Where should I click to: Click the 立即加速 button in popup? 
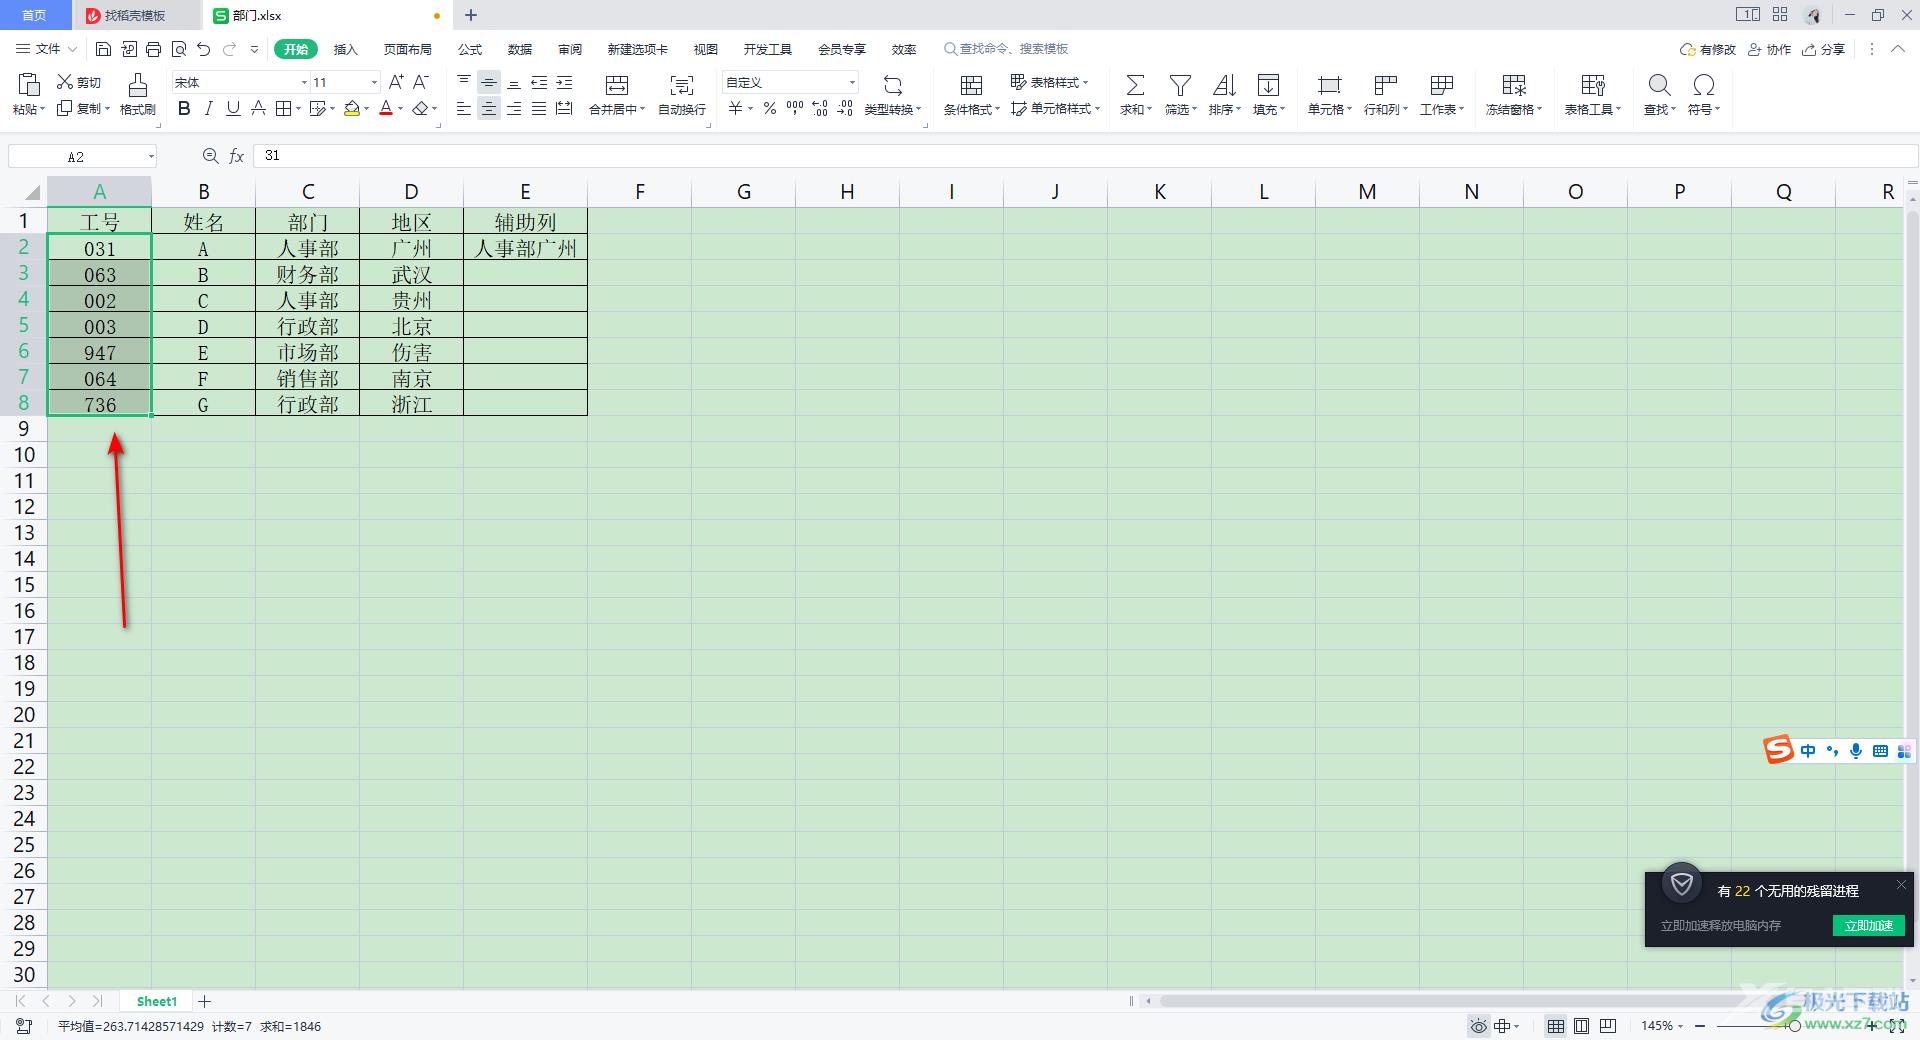[x=1868, y=925]
